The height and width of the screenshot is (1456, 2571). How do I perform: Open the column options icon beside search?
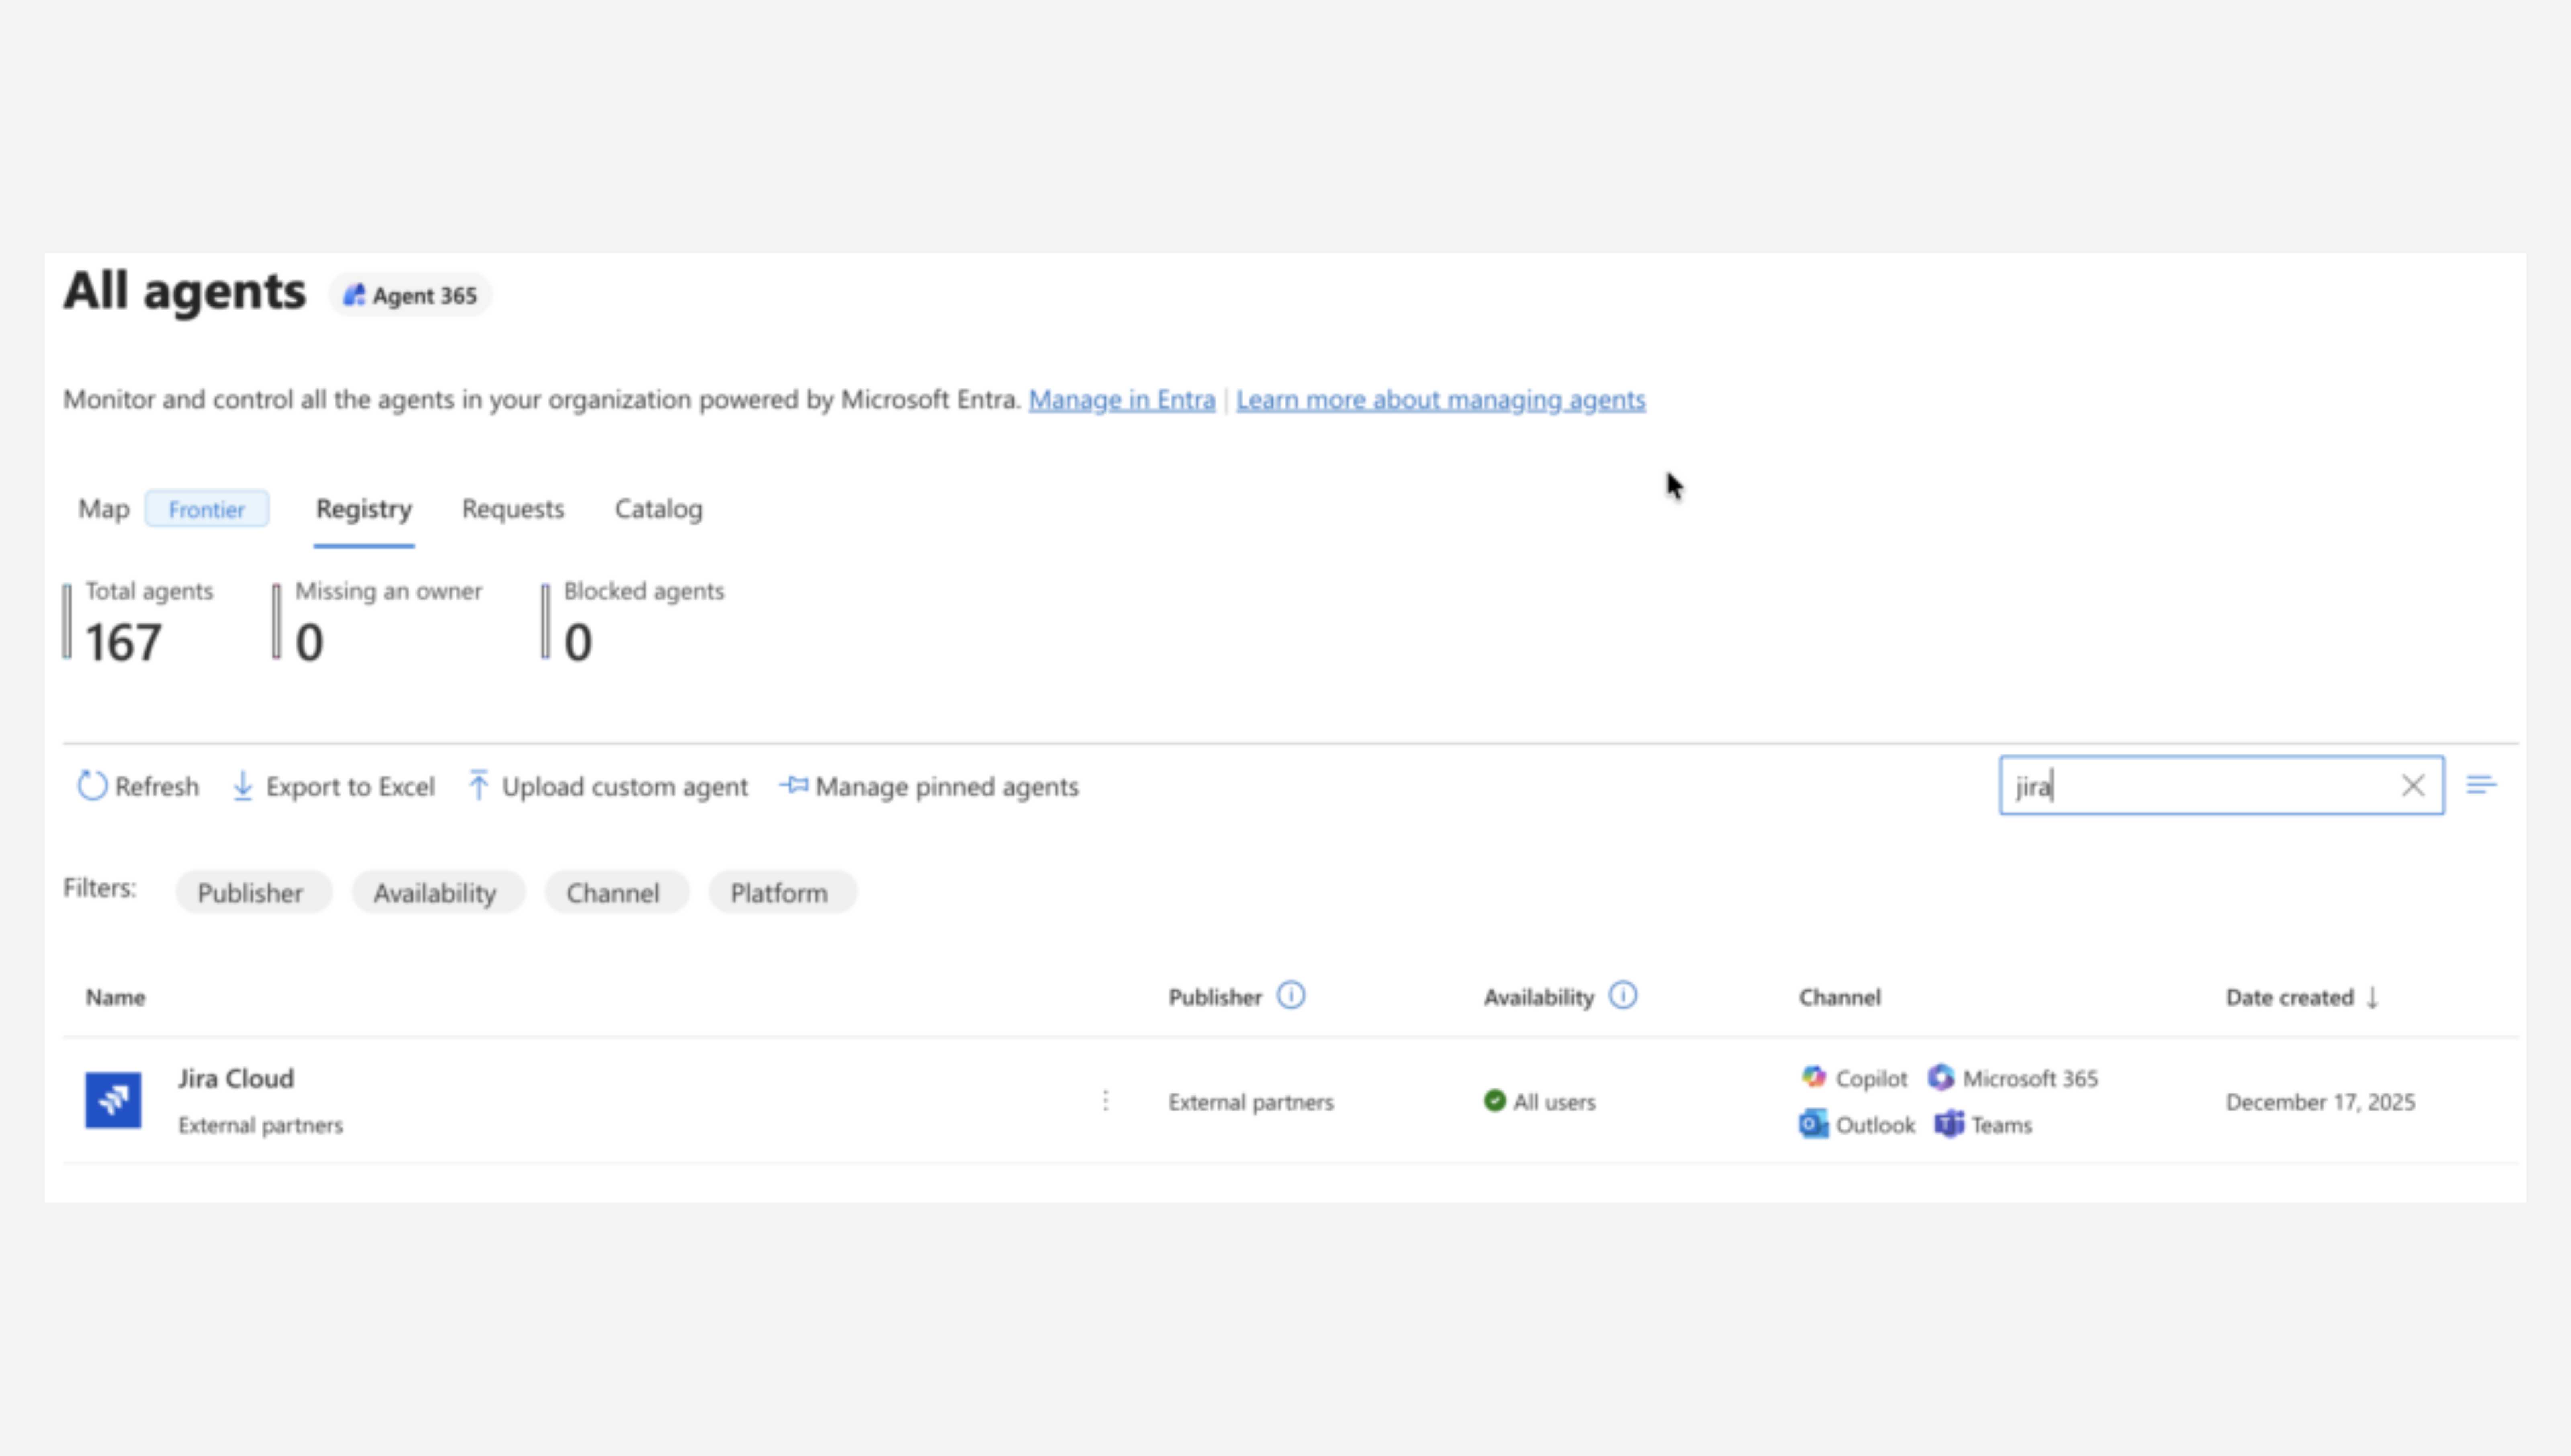point(2481,785)
